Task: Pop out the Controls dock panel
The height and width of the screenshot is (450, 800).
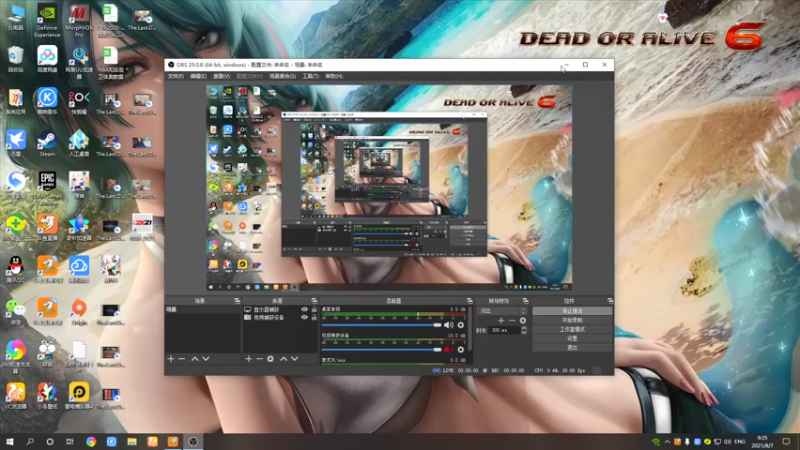Action: click(x=610, y=301)
